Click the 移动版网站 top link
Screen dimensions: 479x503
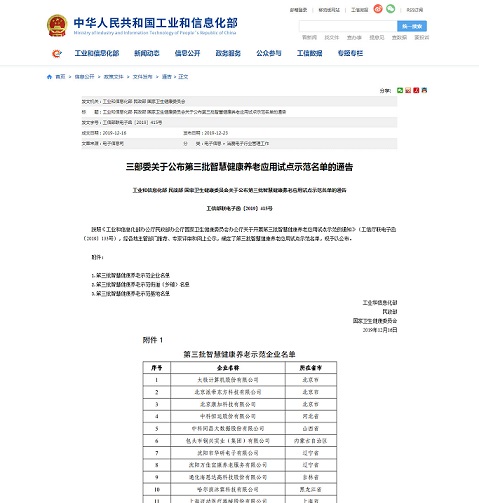329,10
